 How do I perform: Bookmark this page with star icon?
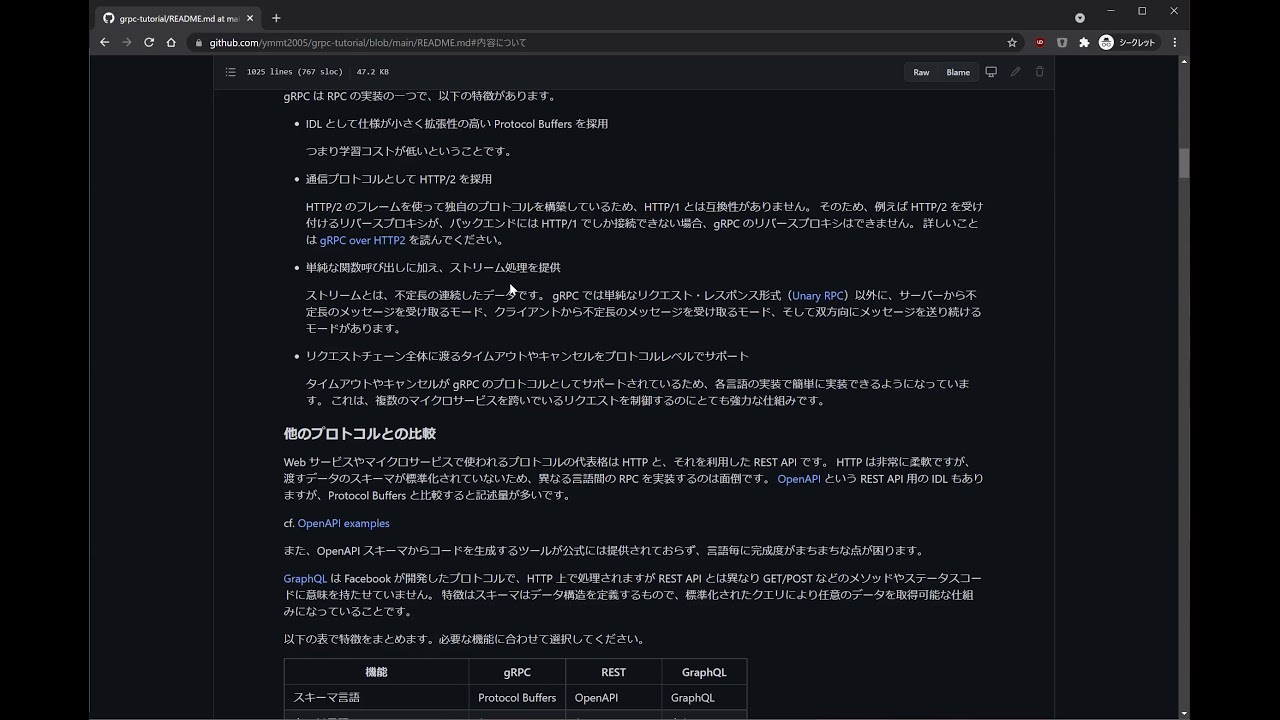[x=1012, y=43]
